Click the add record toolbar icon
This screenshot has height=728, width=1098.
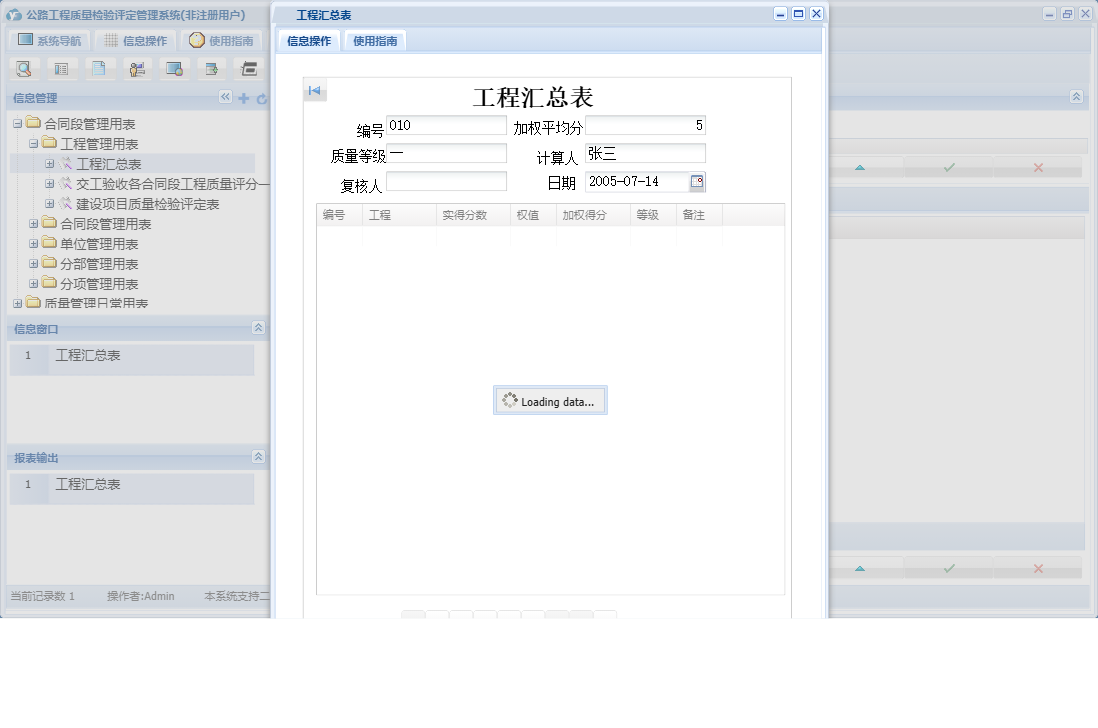pyautogui.click(x=211, y=68)
